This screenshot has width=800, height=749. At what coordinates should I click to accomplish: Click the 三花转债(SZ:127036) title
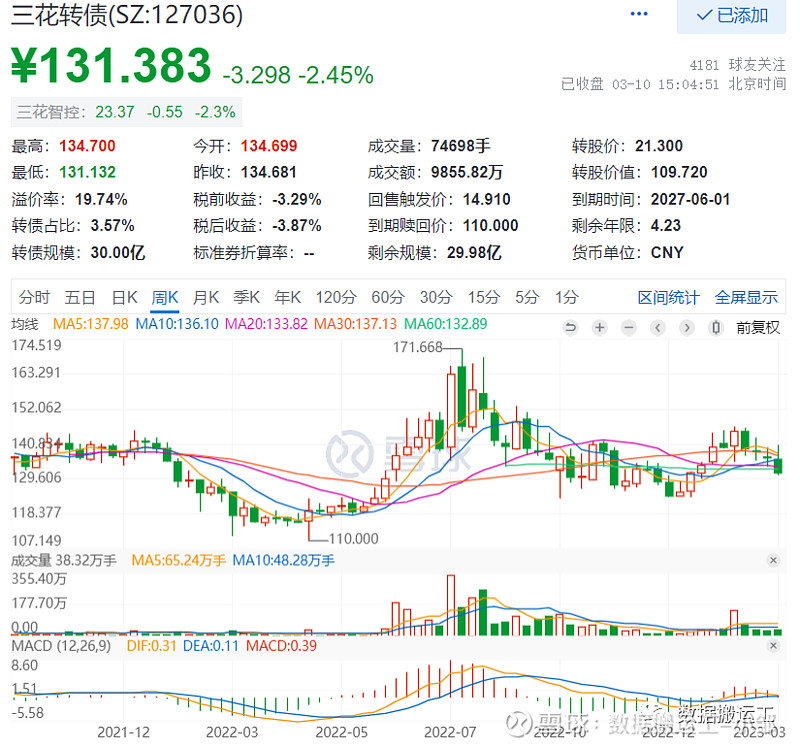pyautogui.click(x=127, y=14)
